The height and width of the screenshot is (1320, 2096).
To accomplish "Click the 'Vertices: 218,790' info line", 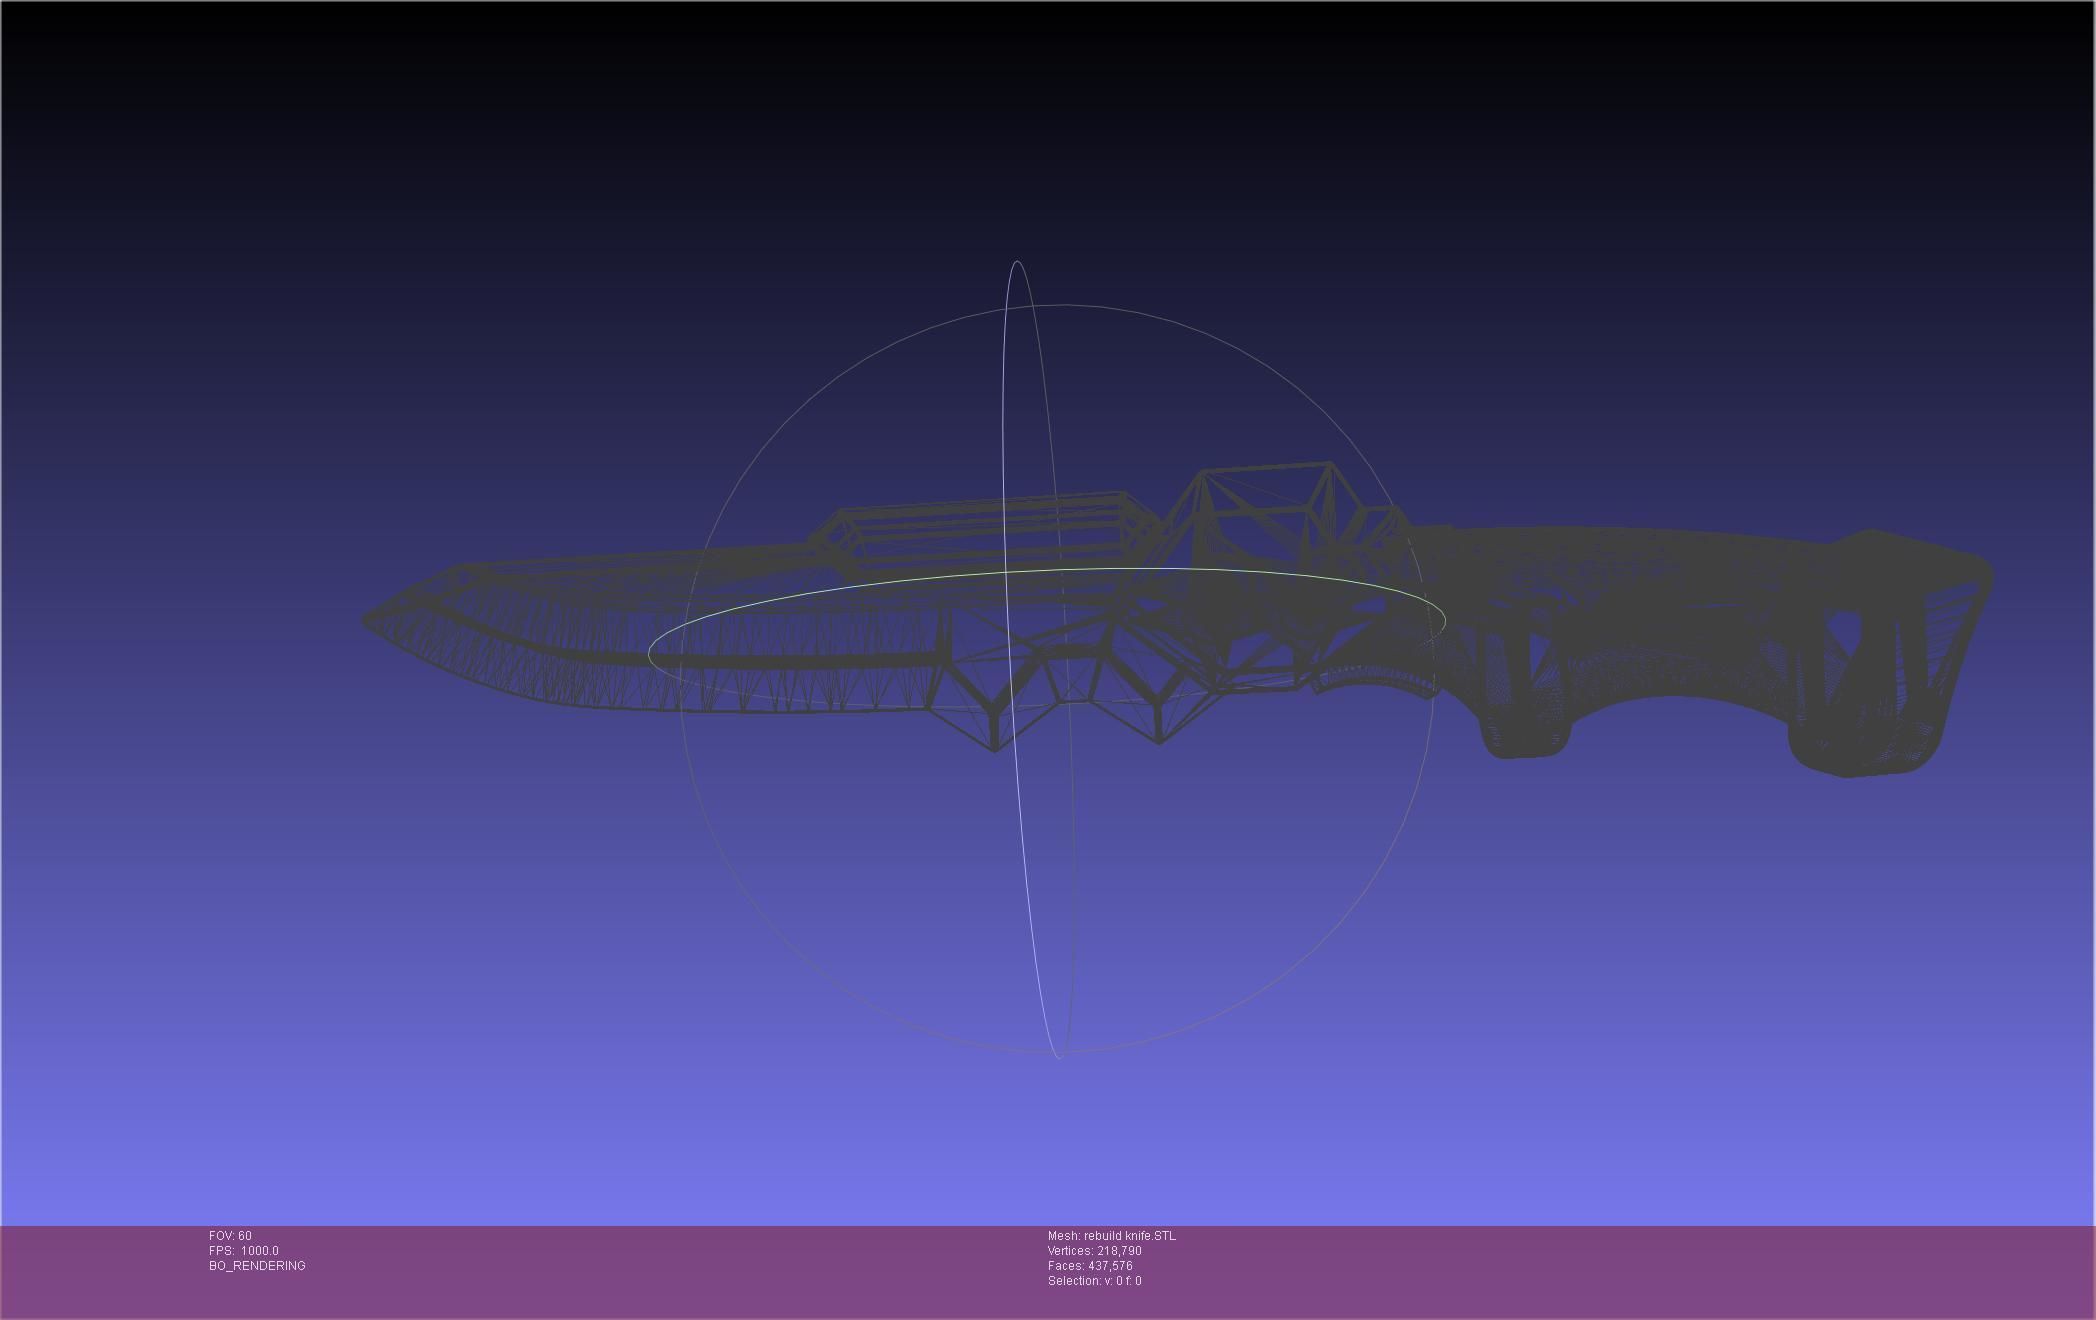I will click(x=1095, y=1250).
